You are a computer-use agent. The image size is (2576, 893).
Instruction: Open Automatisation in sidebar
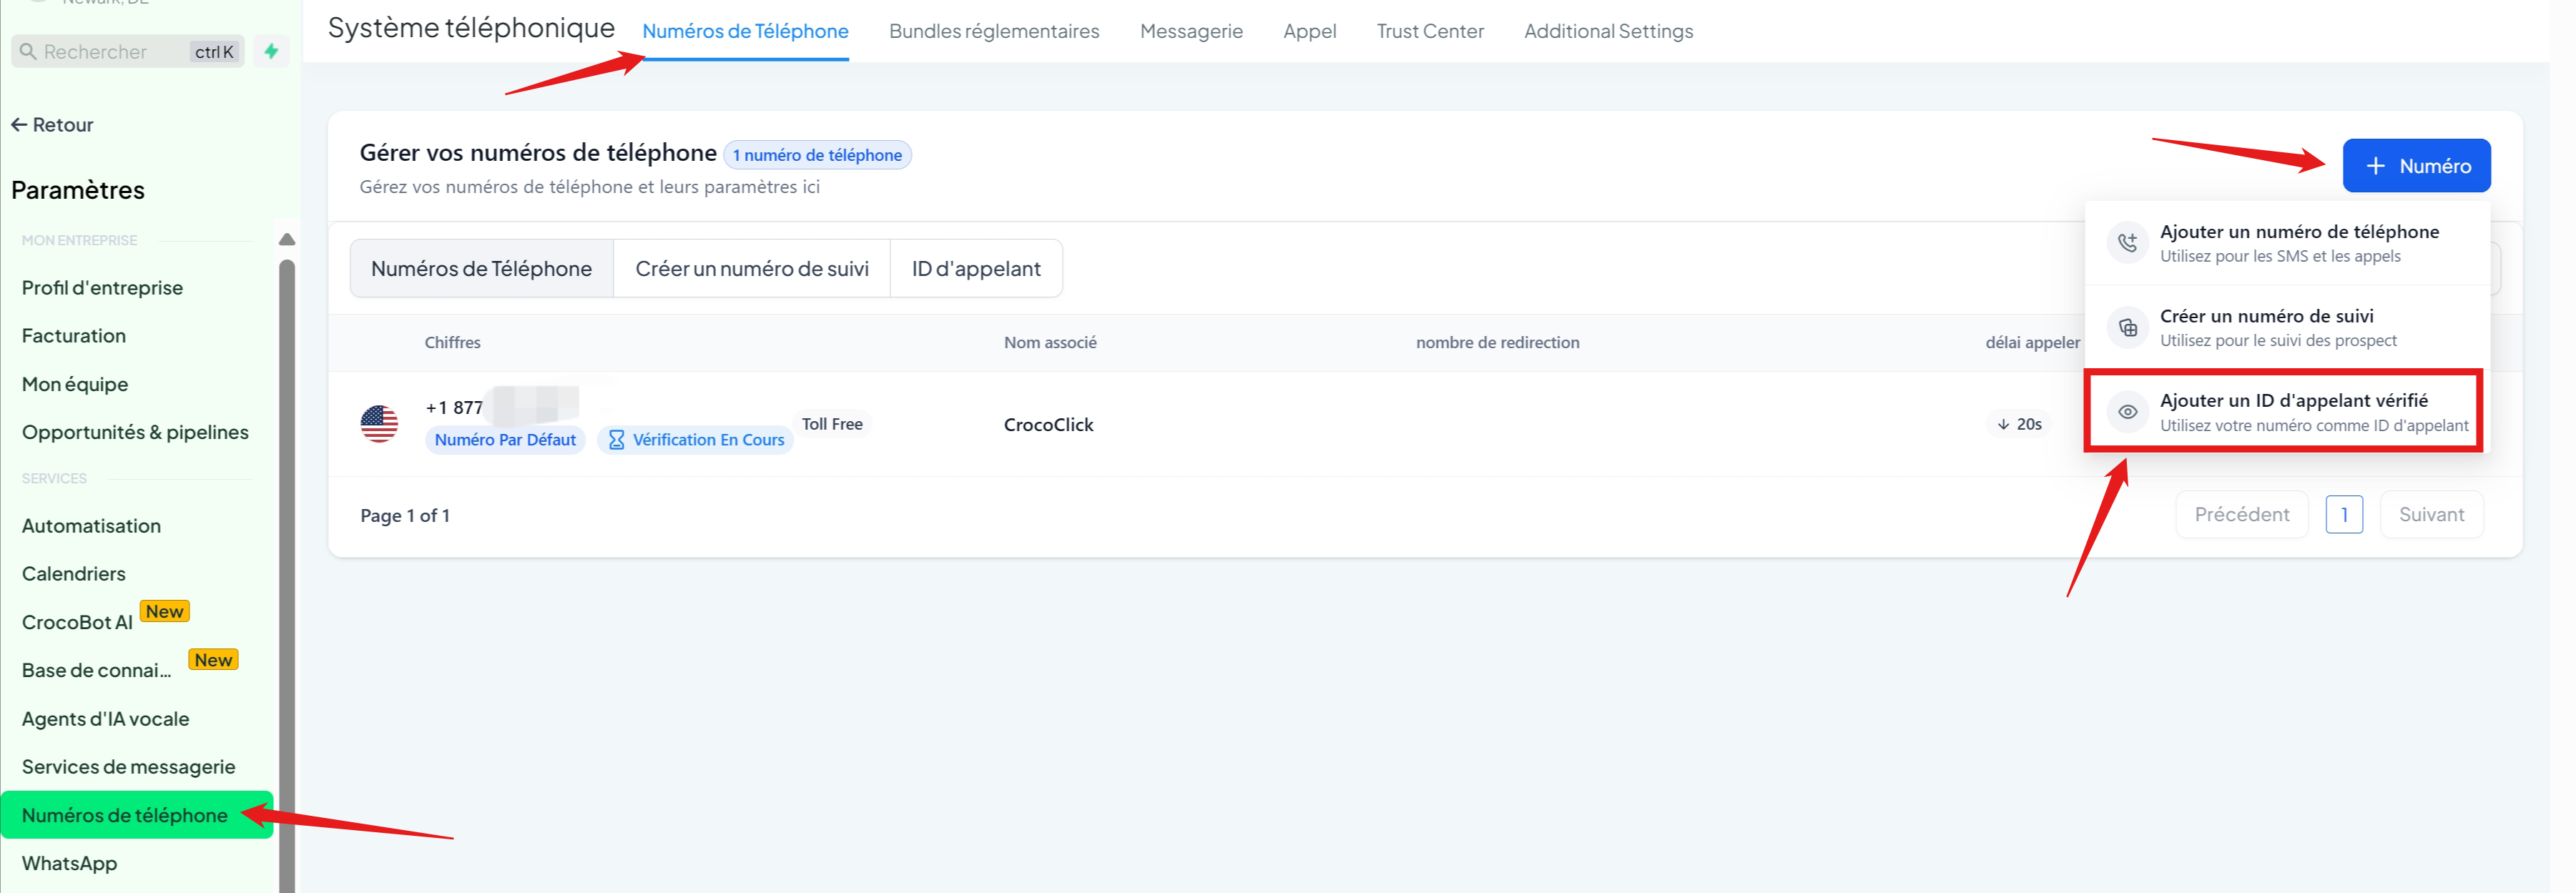pyautogui.click(x=91, y=526)
